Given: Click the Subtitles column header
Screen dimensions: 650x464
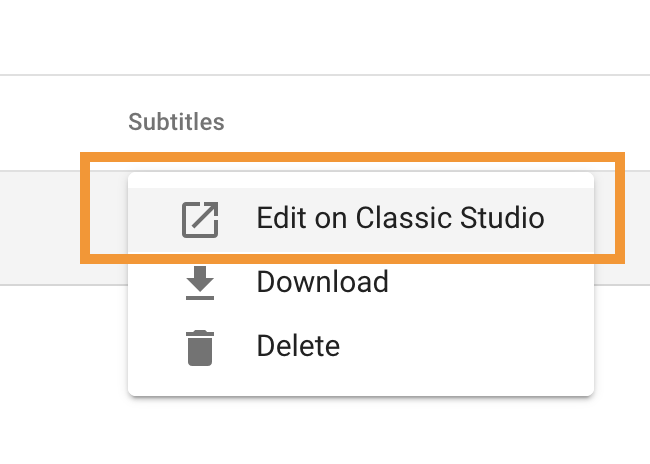Looking at the screenshot, I should [x=176, y=122].
